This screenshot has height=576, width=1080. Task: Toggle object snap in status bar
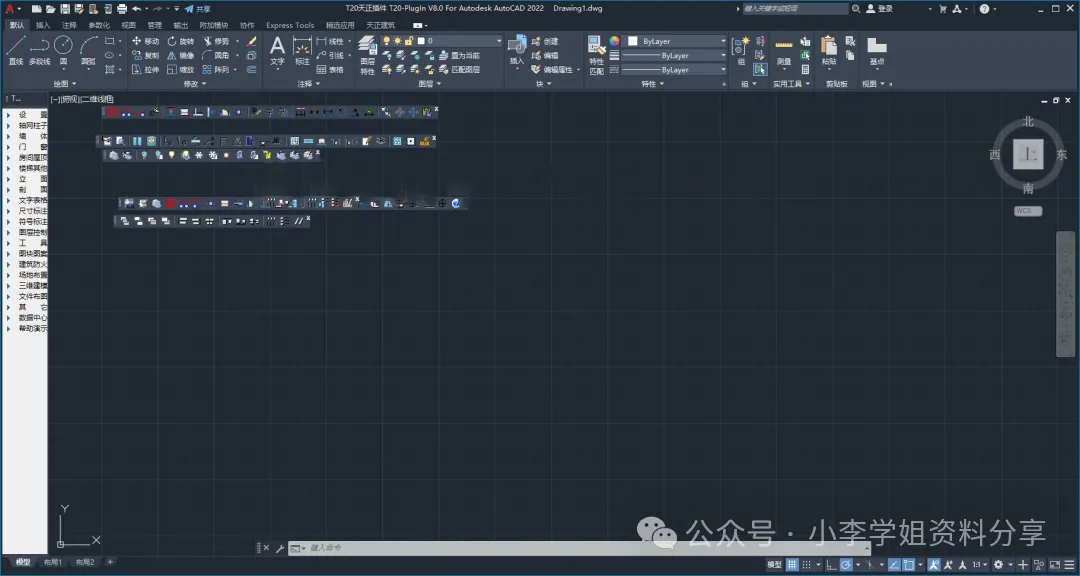(909, 565)
